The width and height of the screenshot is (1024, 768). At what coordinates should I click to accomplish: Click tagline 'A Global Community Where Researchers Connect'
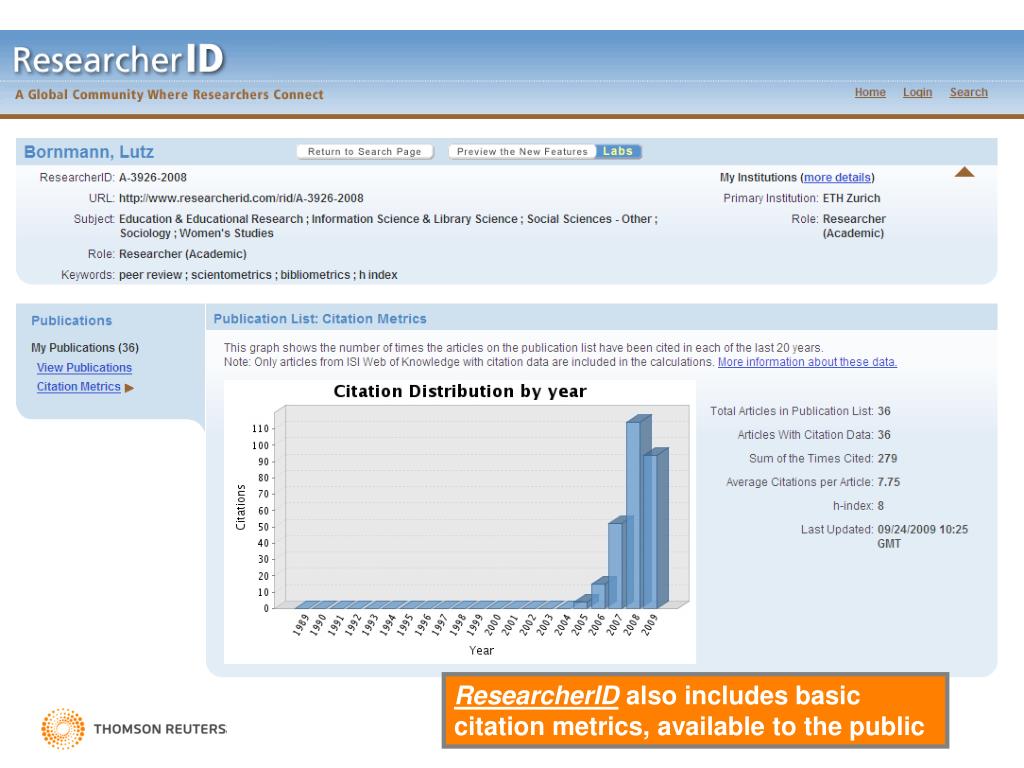[169, 95]
